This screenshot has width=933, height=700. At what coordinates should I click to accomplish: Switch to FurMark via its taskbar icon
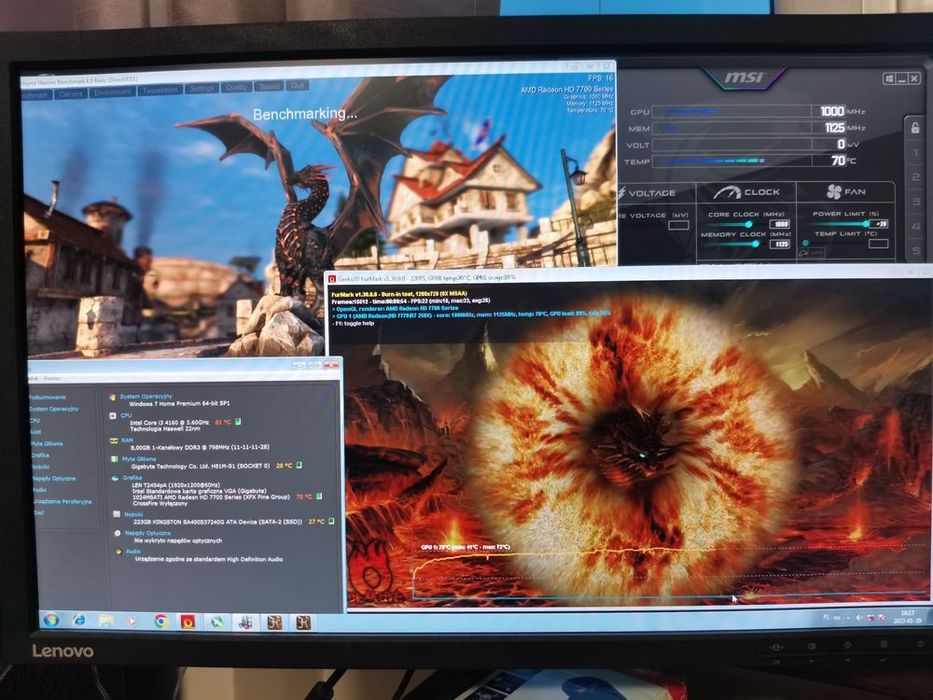click(x=187, y=623)
